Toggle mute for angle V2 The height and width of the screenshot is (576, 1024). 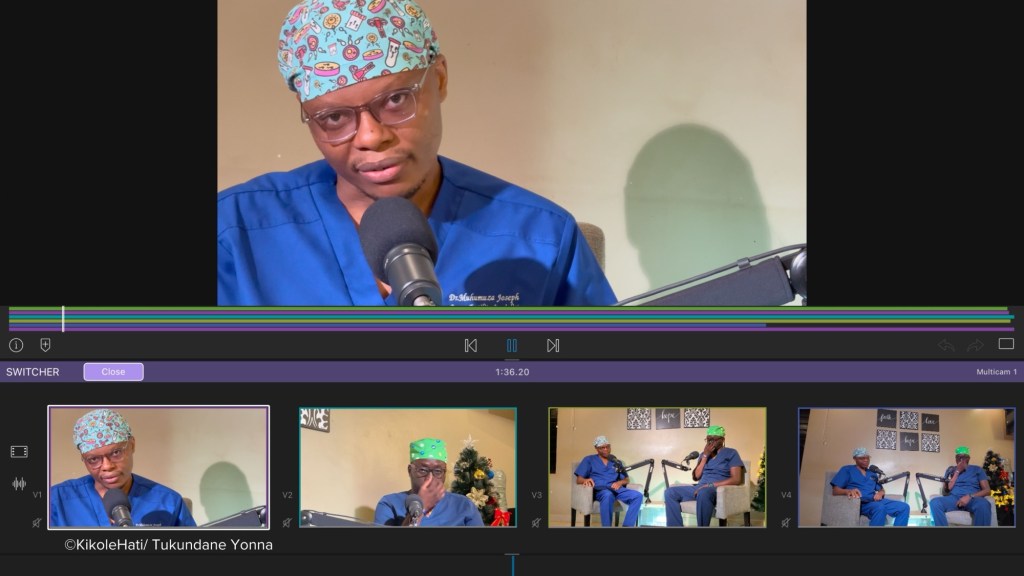287,522
